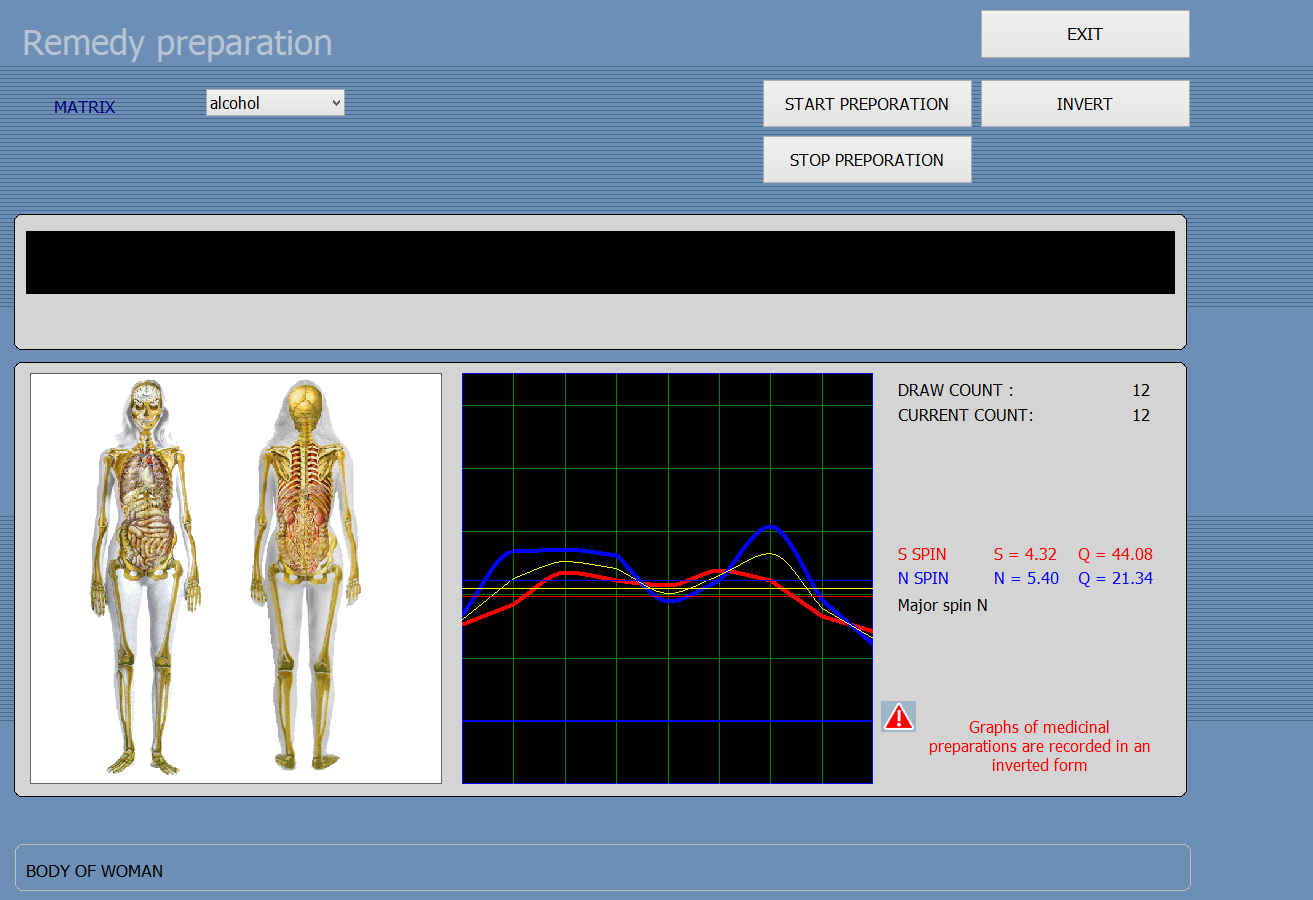Click the DRAW COUNT value
Screen dimensions: 1313x900
1141,390
